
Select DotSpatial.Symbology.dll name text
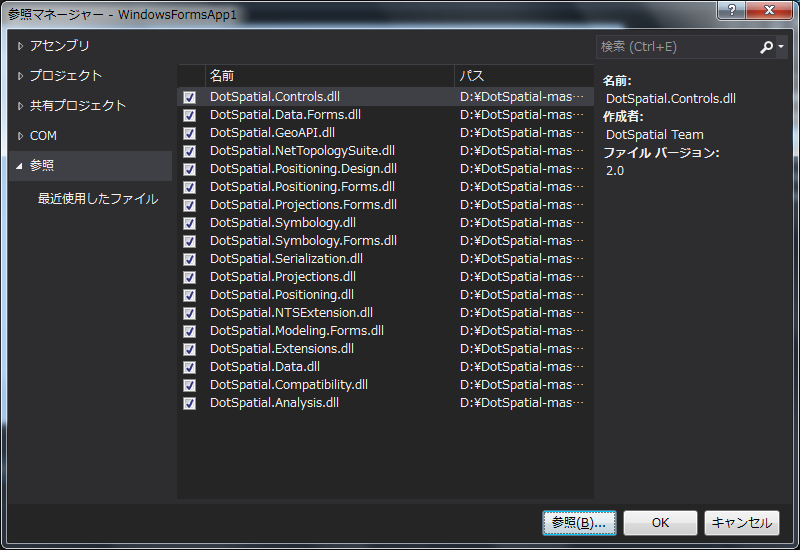(x=283, y=222)
